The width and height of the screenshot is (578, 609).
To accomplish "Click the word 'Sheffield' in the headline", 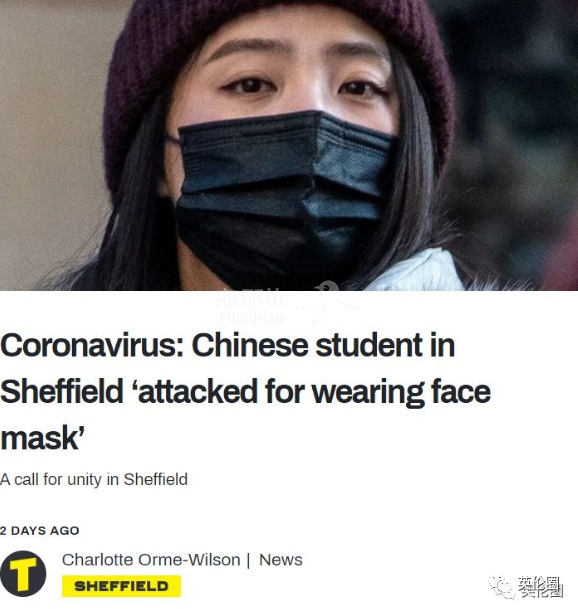I will click(62, 392).
